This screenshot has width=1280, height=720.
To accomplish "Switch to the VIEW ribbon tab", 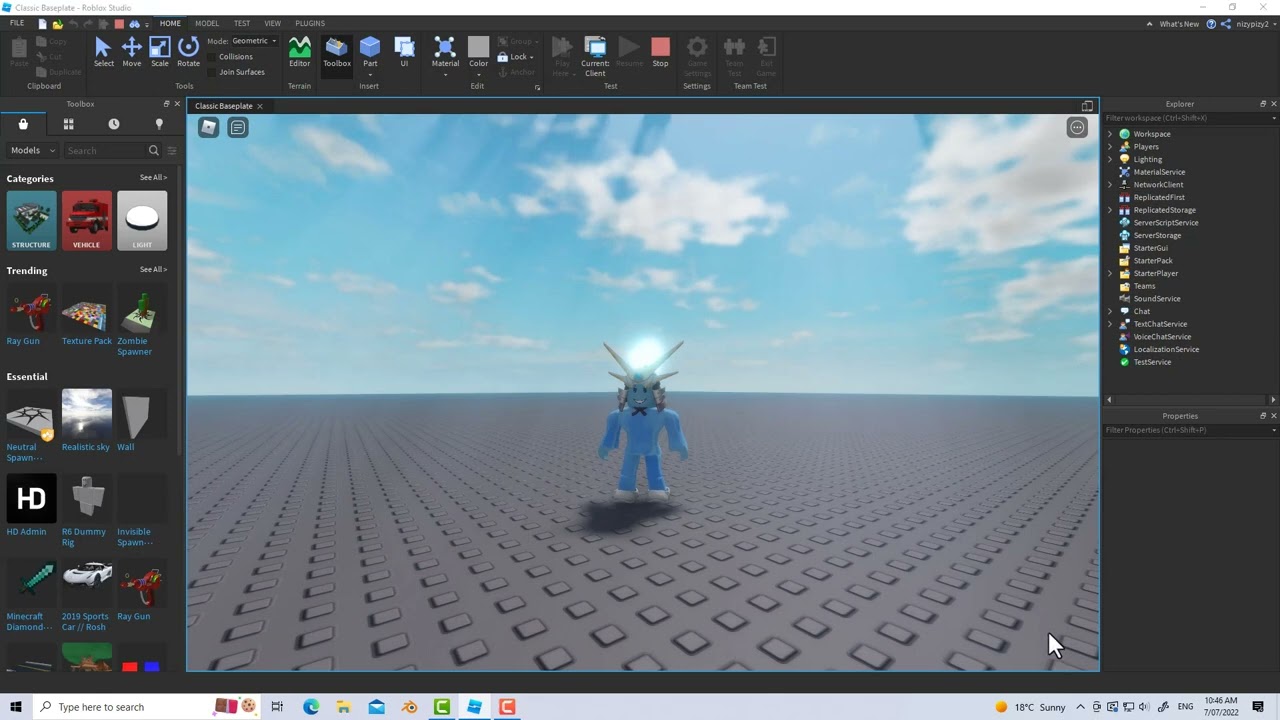I will tap(272, 23).
